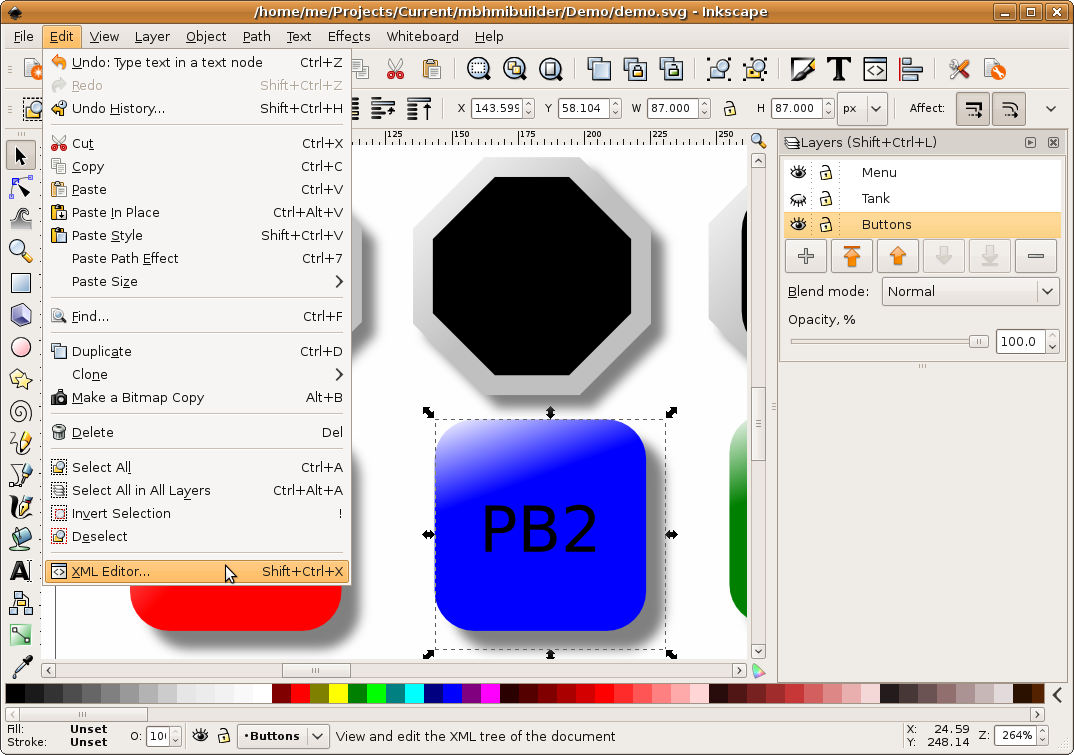Click Zoom to fit selection icon
1074x755 pixels.
point(479,69)
